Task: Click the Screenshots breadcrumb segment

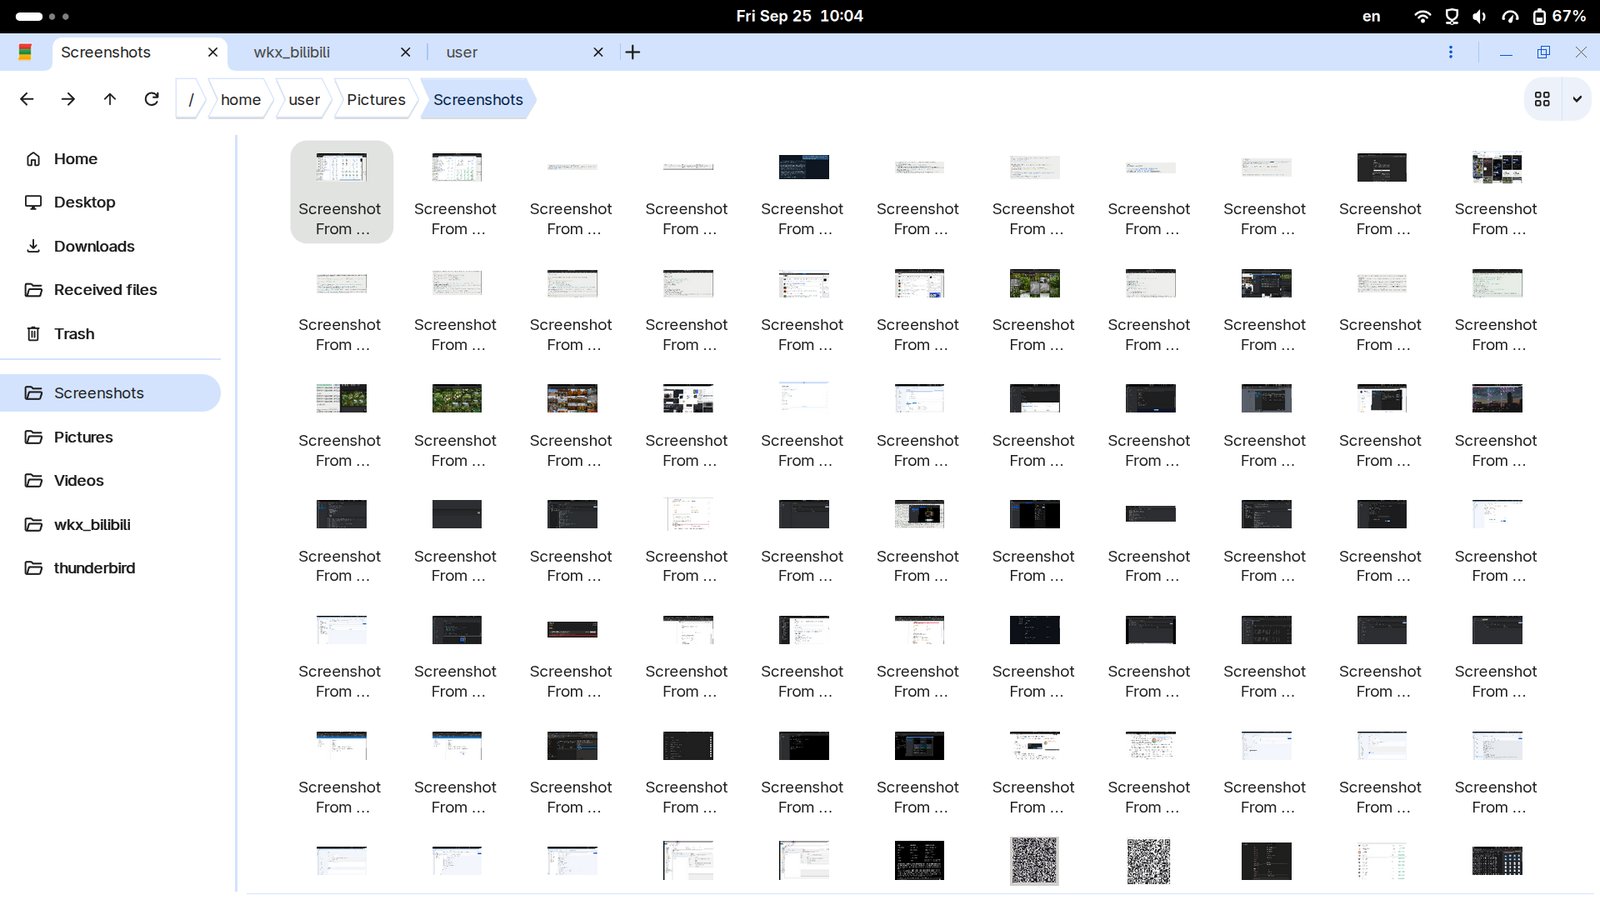Action: (x=478, y=99)
